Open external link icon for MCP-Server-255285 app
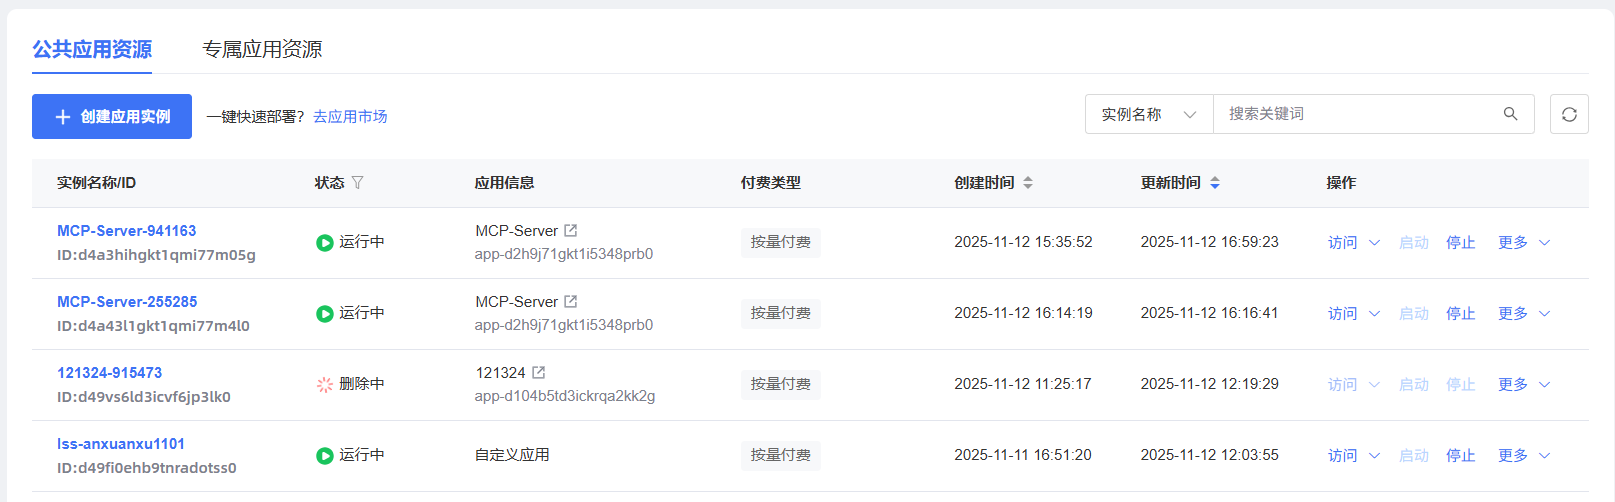 coord(571,301)
